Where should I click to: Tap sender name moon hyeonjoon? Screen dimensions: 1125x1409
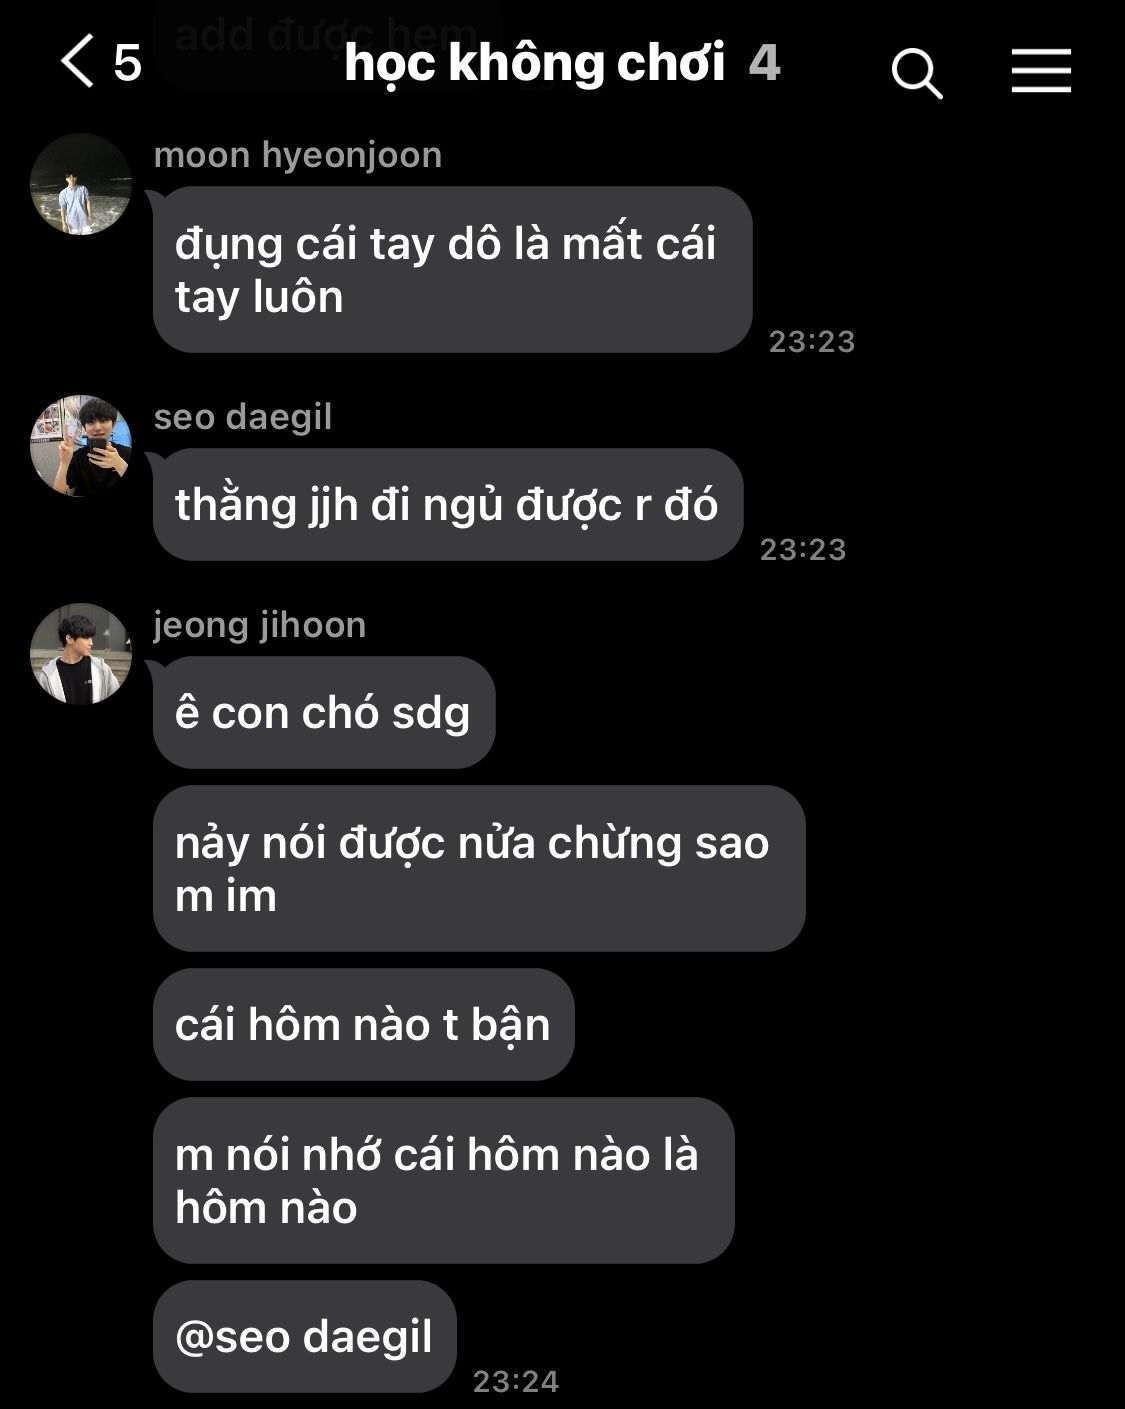(298, 155)
